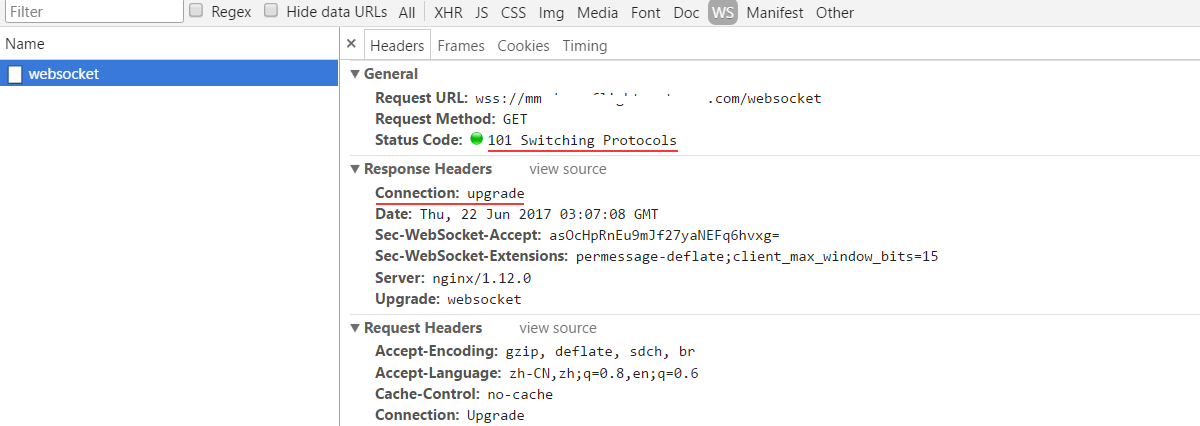Select the Headers tab
The width and height of the screenshot is (1200, 426).
(x=397, y=45)
